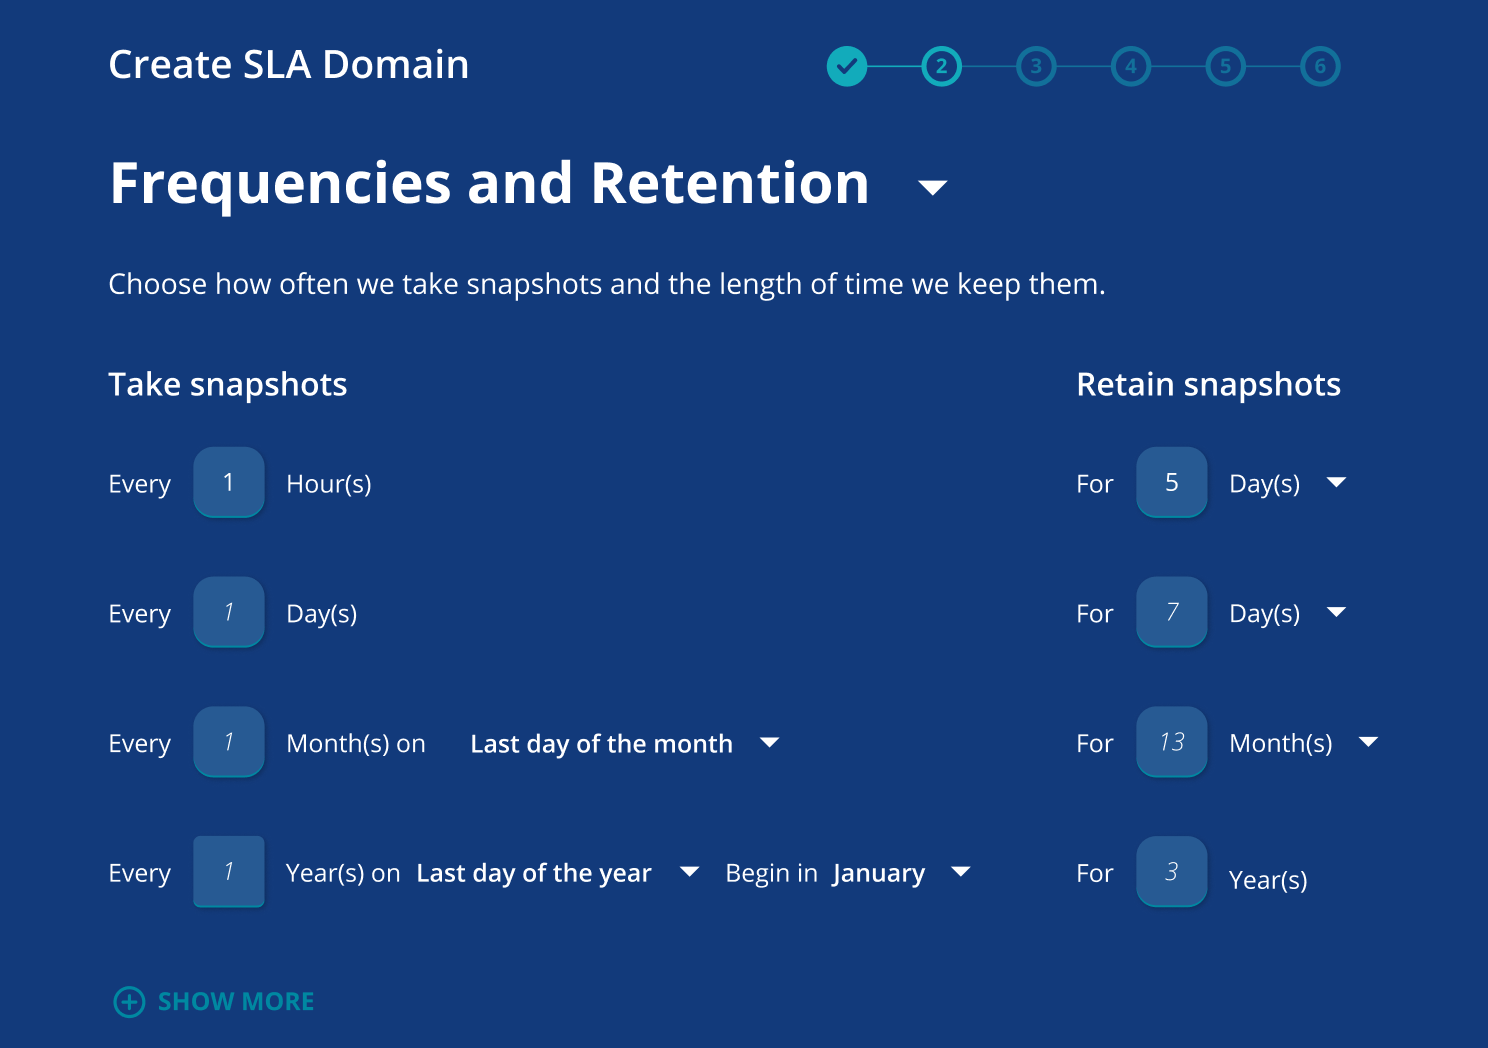Image resolution: width=1488 pixels, height=1048 pixels.
Task: Open monthly retention Month(s) unit dropdown
Action: click(1368, 742)
